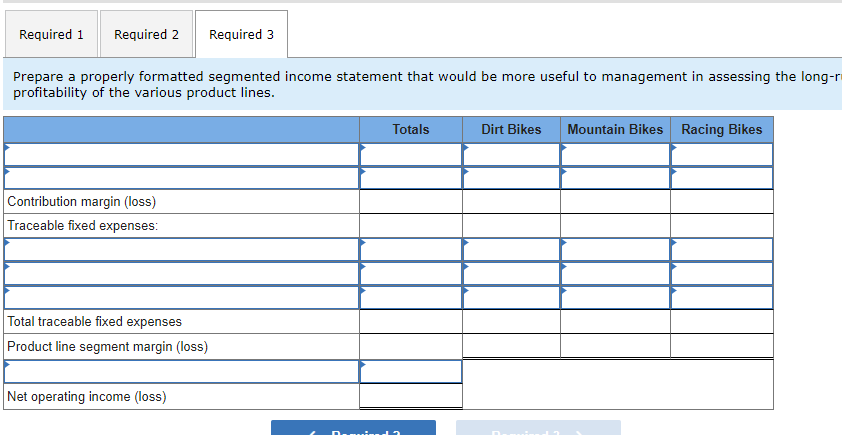Click the Mountain Bikes column header
This screenshot has width=842, height=435.
click(615, 129)
